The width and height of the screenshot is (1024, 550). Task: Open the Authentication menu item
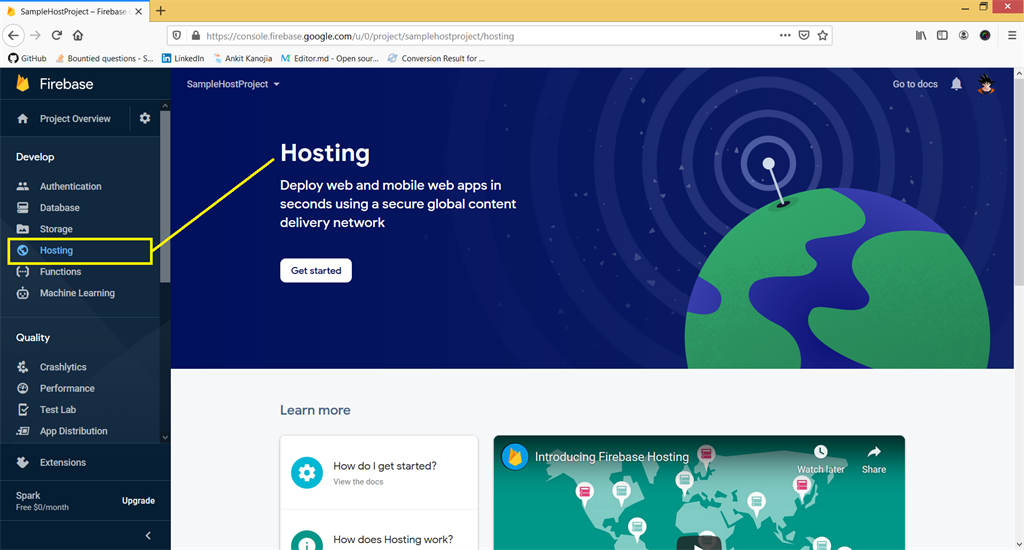click(x=71, y=186)
